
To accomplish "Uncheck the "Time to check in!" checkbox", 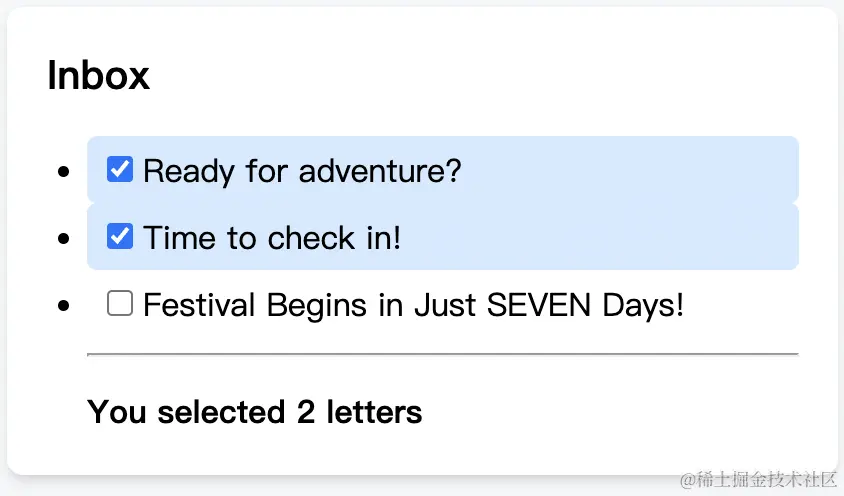I will coord(120,237).
